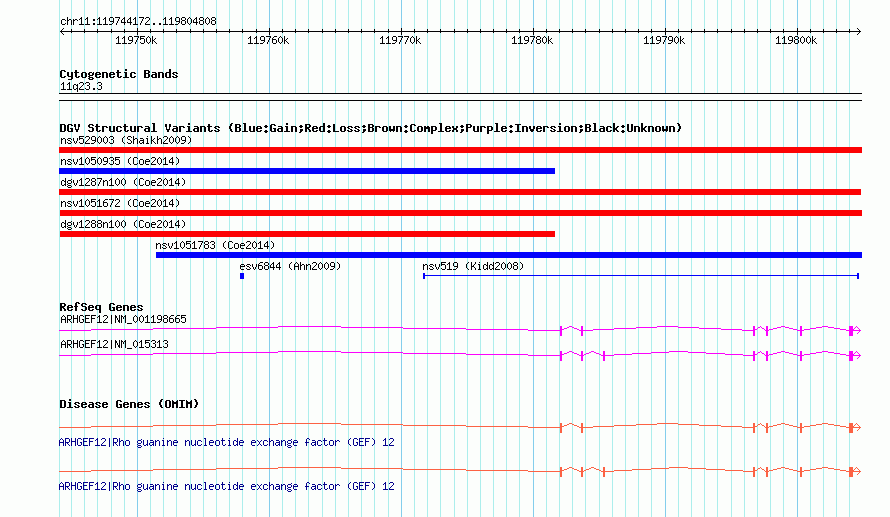Click the nsv529003 (Shaikh2009) red loss bar
This screenshot has width=890, height=517.
pyautogui.click(x=460, y=150)
